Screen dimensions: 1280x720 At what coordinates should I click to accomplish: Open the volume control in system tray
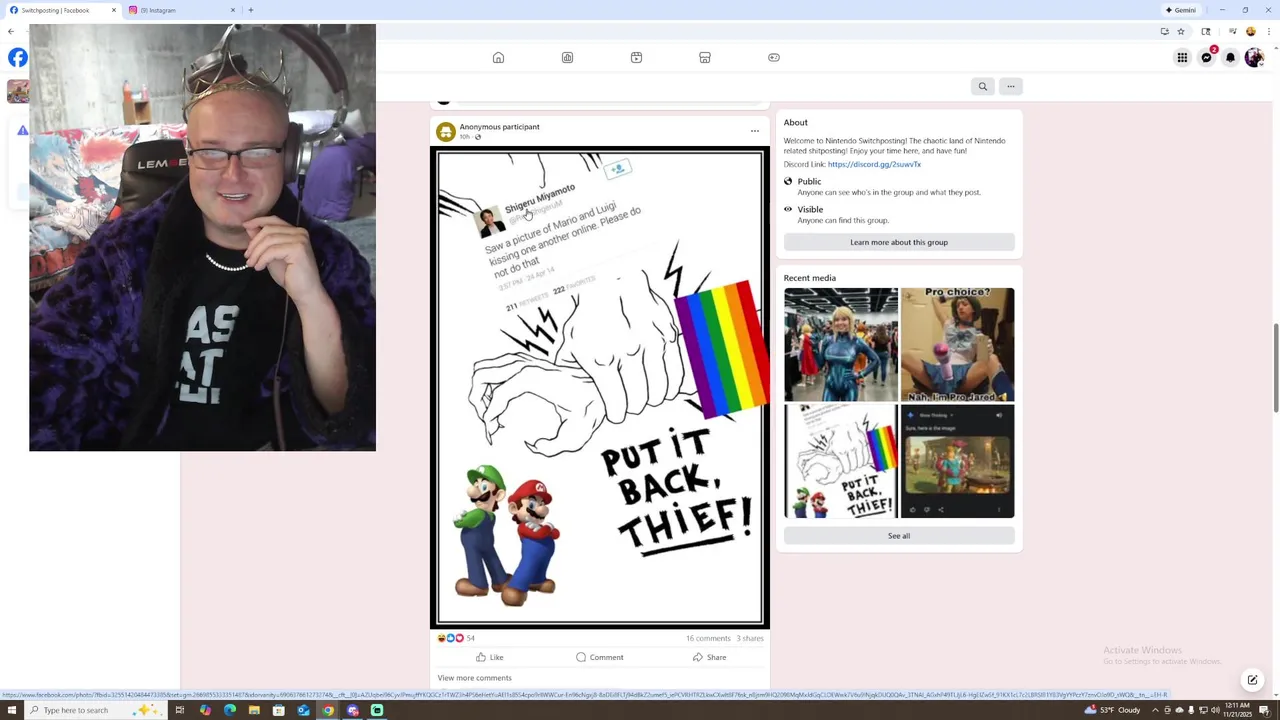(1215, 710)
